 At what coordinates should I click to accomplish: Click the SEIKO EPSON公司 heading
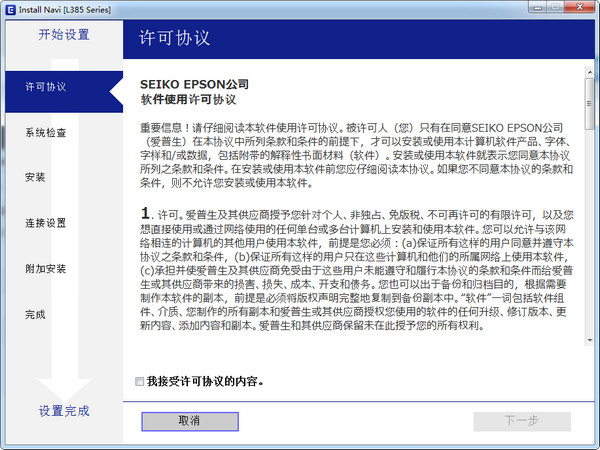(194, 84)
